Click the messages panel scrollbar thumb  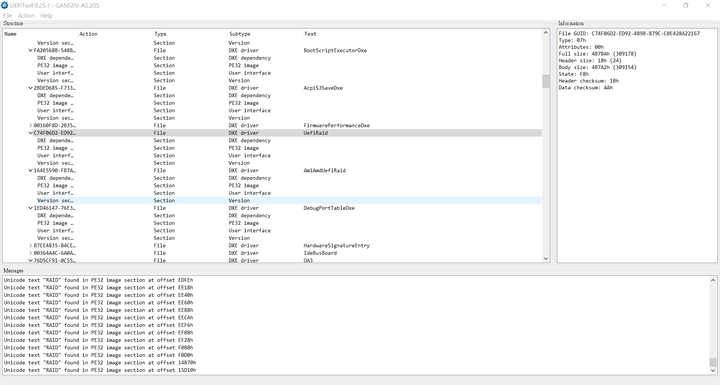713,362
